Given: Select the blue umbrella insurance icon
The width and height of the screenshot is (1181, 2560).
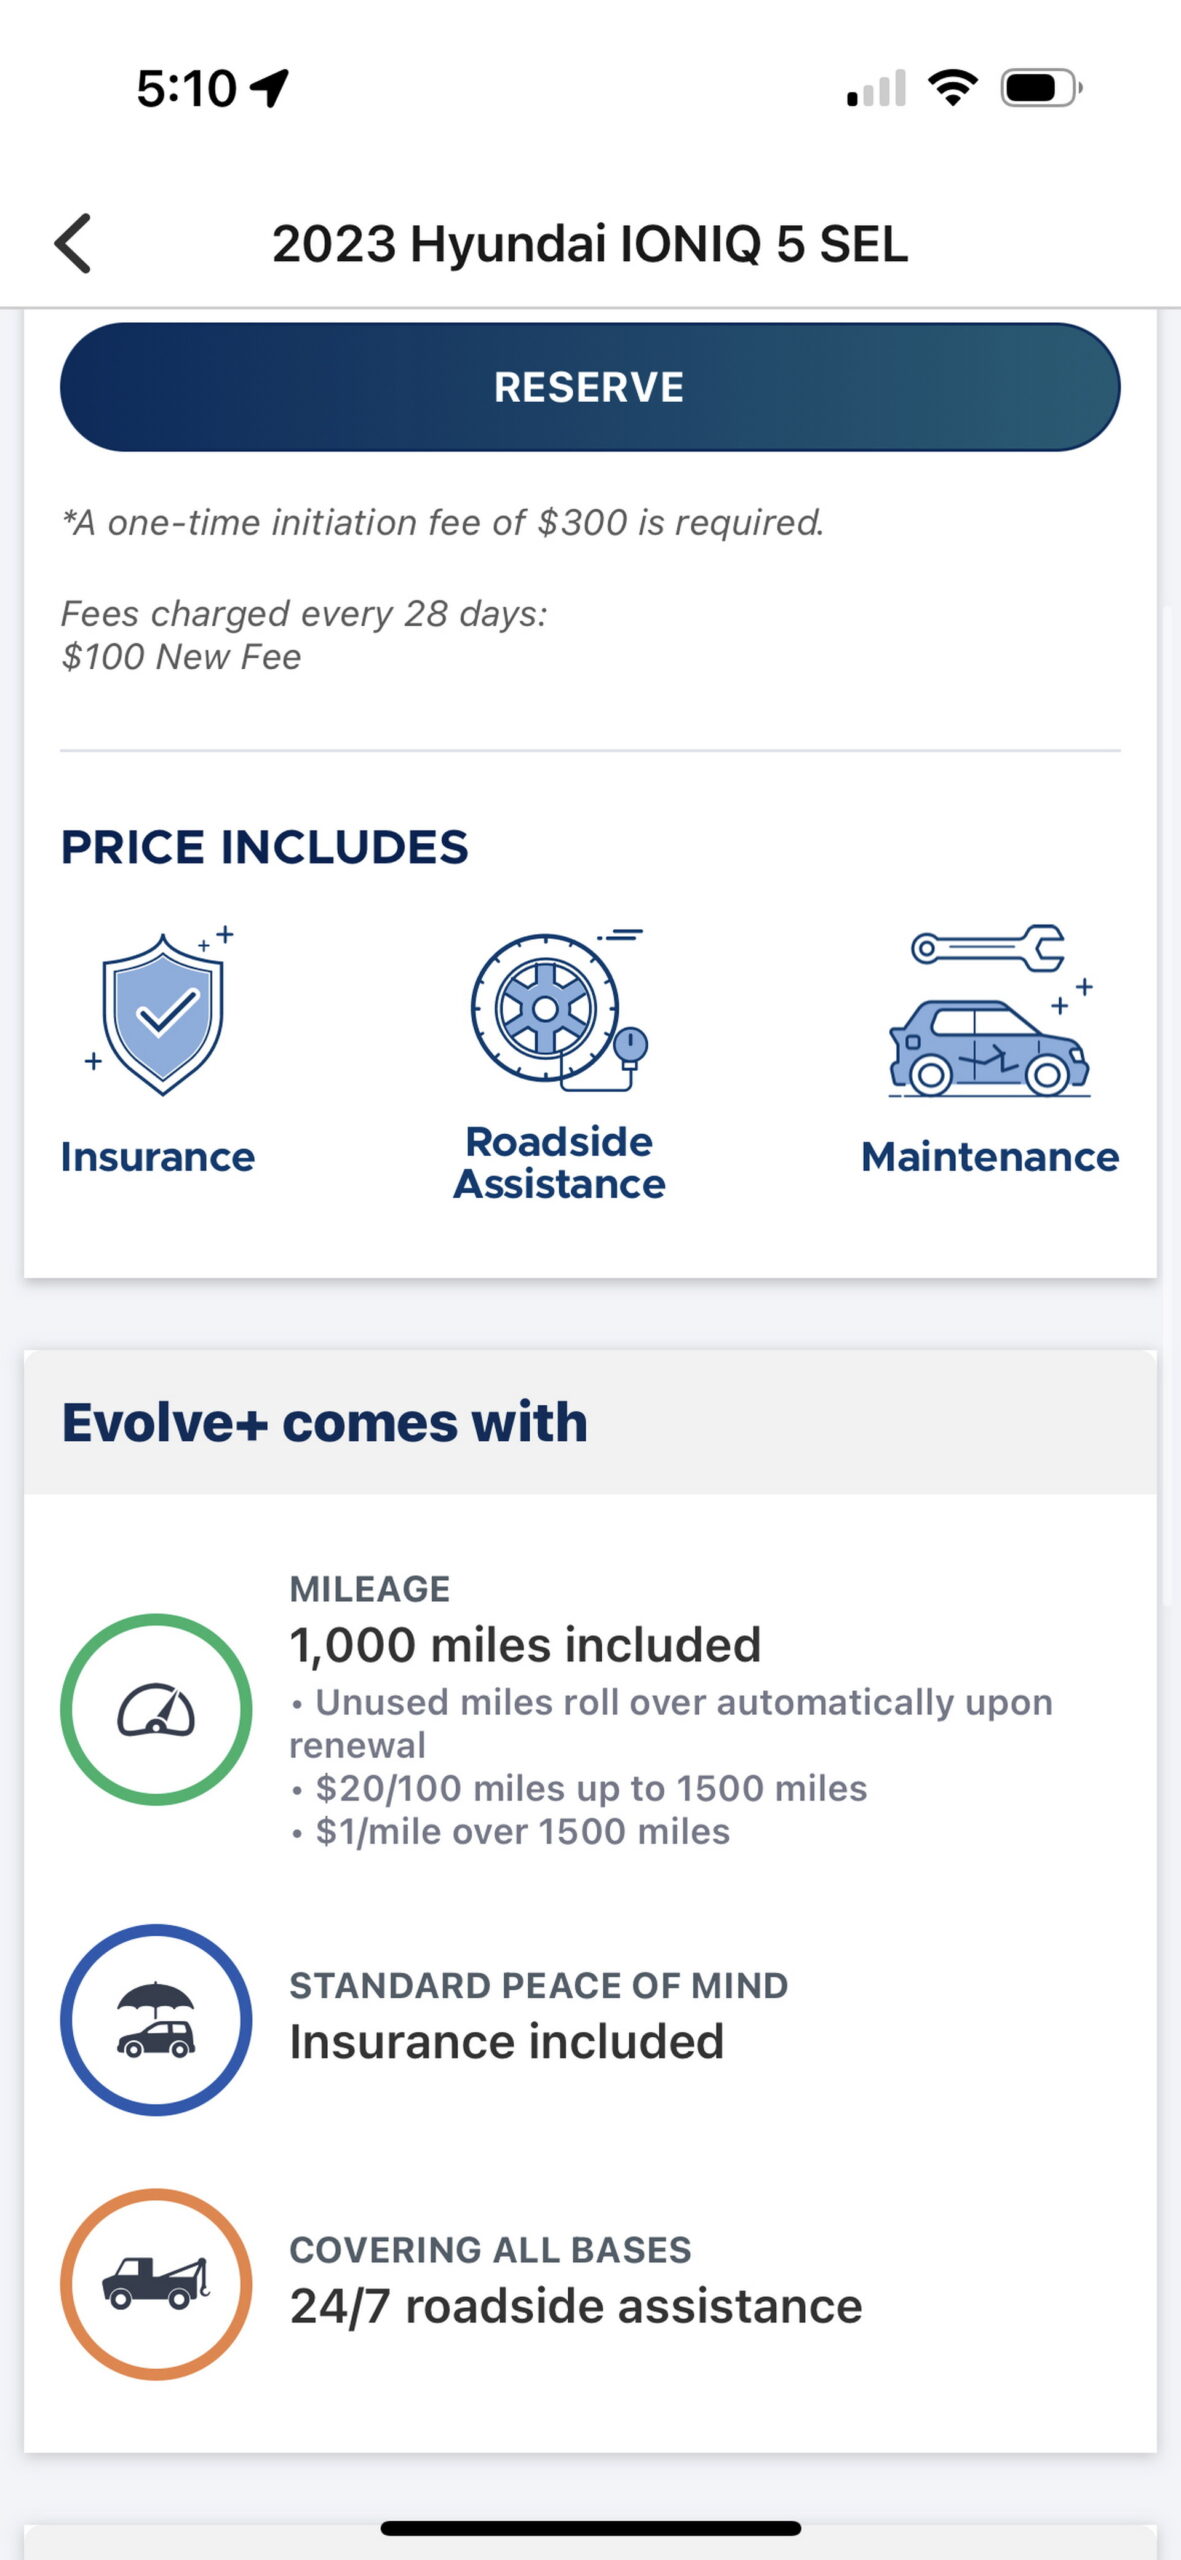Looking at the screenshot, I should [x=157, y=2018].
